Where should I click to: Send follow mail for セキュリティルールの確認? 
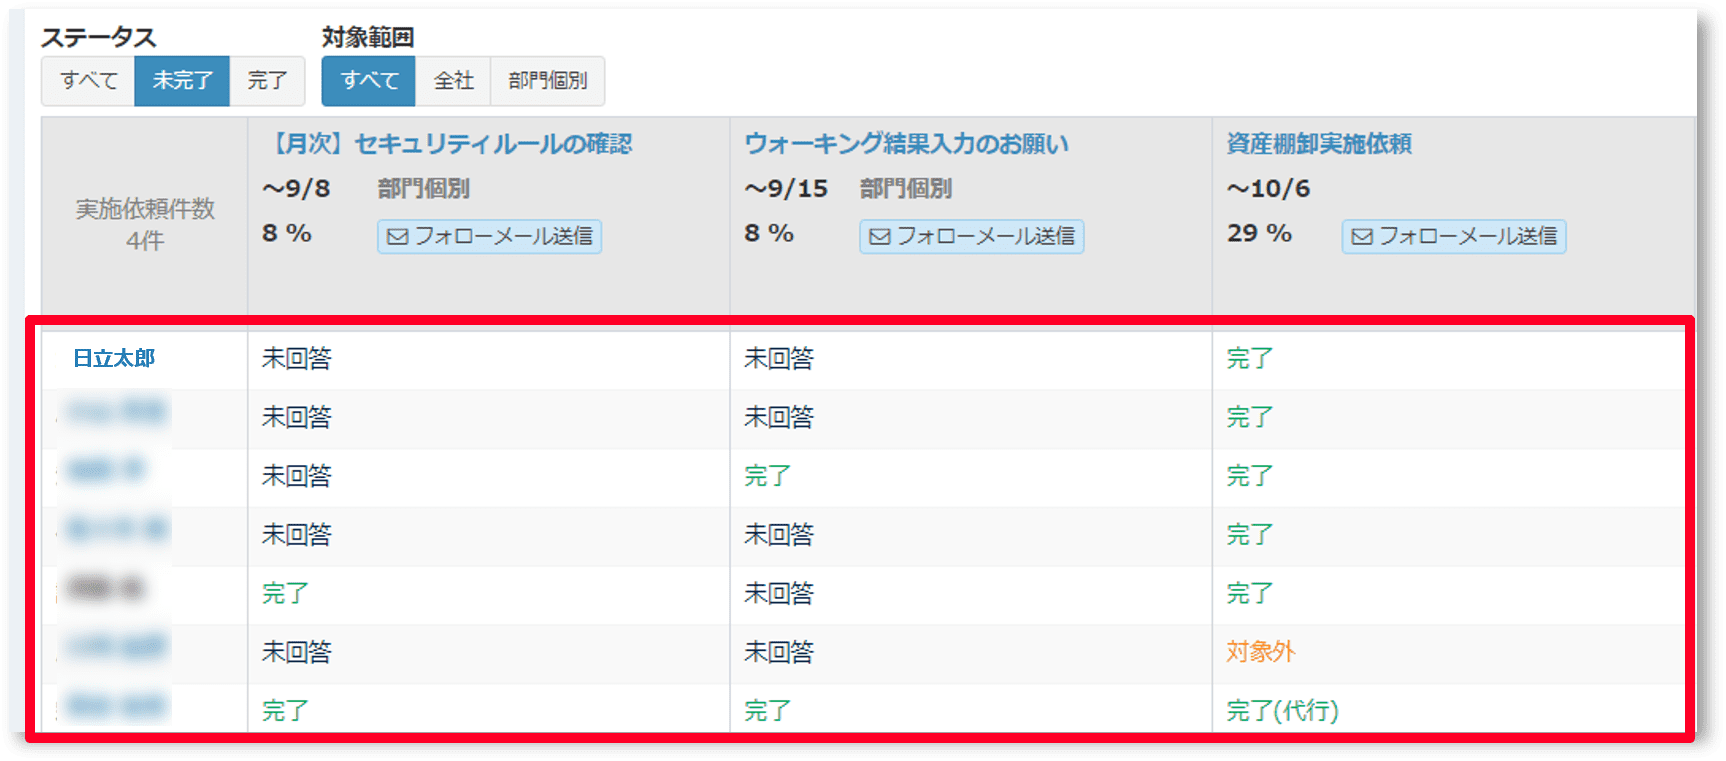(490, 237)
